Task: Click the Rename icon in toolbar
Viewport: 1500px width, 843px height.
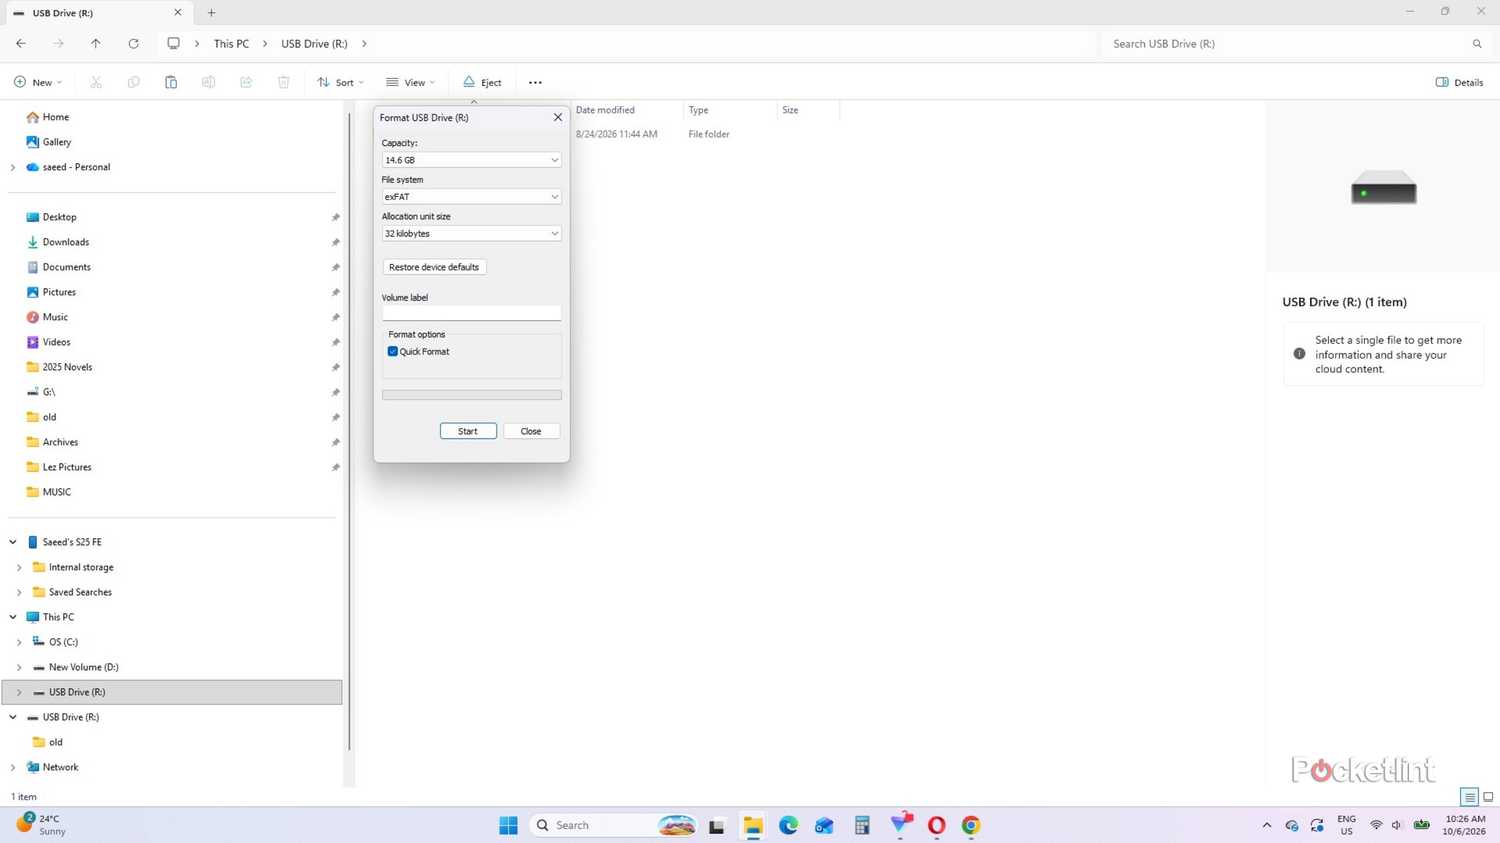Action: [208, 82]
